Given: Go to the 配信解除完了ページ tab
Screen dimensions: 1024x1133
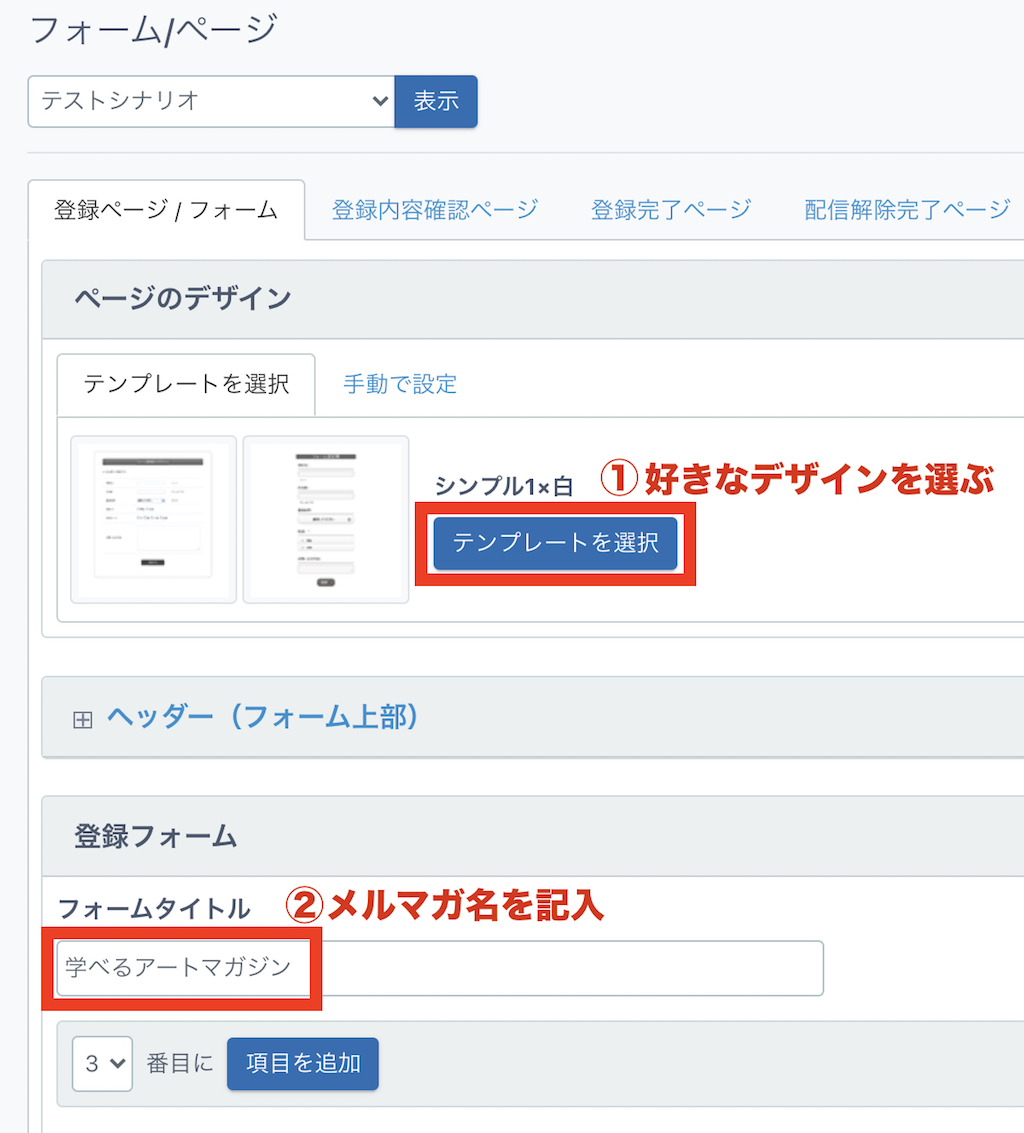Looking at the screenshot, I should click(x=907, y=210).
